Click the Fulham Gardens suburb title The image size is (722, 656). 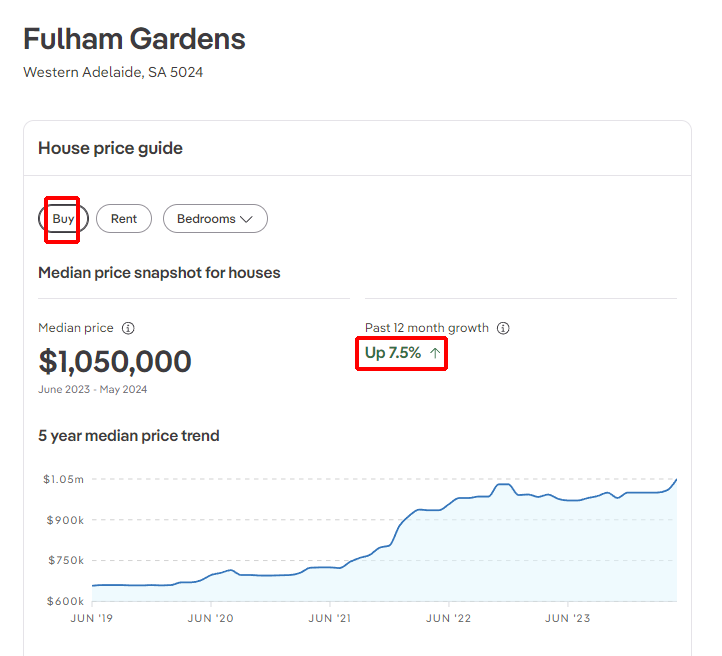[134, 39]
